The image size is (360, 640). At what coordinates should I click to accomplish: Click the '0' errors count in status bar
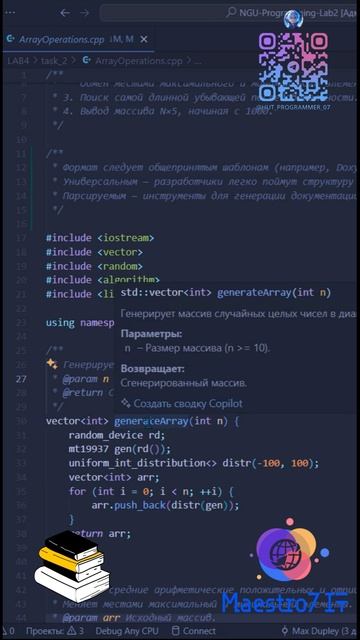tap(11, 631)
